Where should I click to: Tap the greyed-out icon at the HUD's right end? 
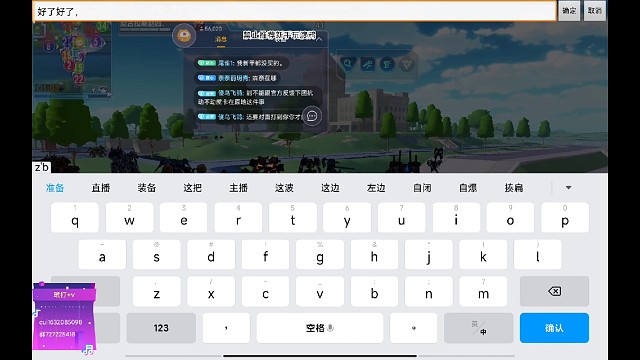tap(407, 64)
